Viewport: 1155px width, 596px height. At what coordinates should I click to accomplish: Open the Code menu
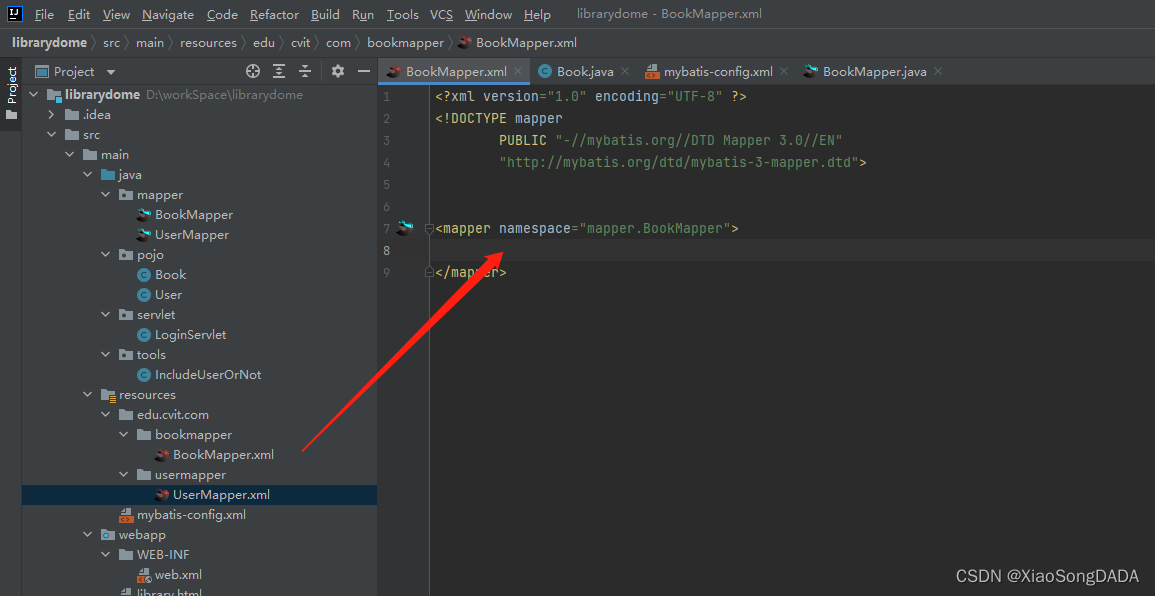pyautogui.click(x=222, y=15)
